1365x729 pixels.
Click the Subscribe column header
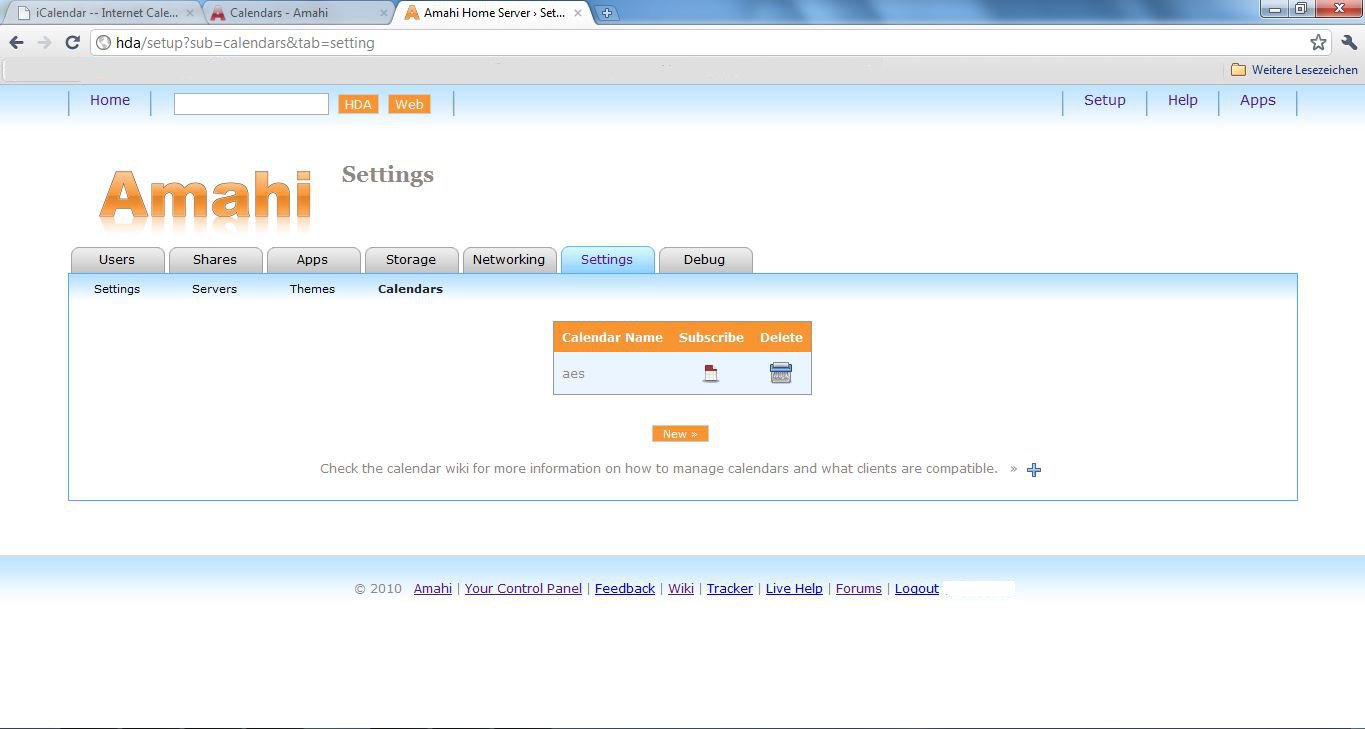pyautogui.click(x=711, y=338)
